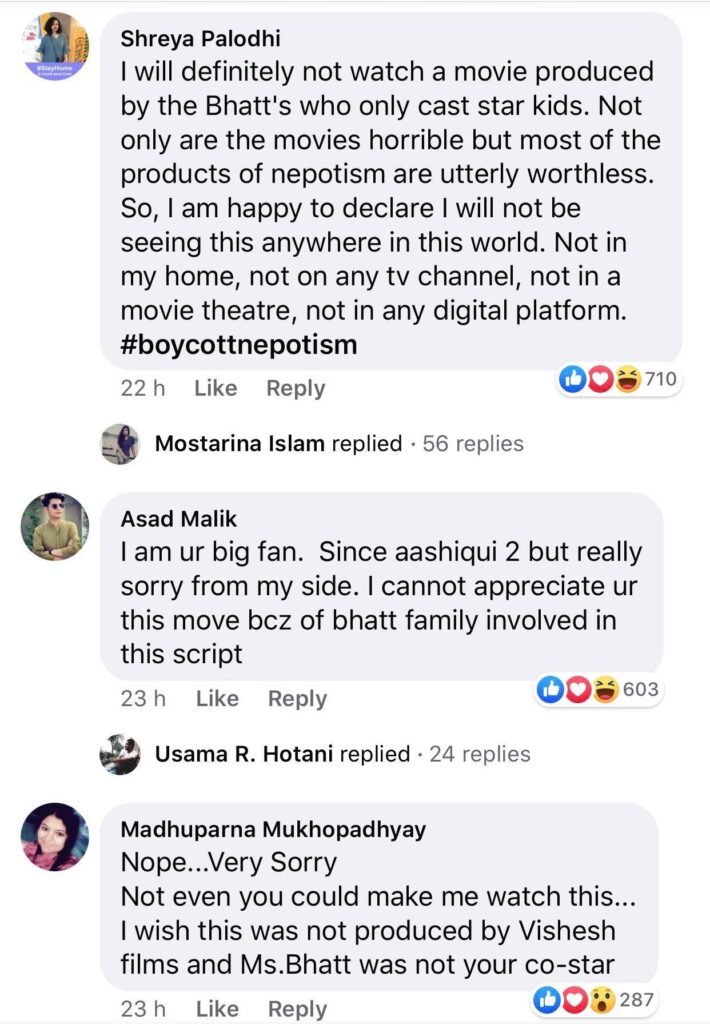Open Madhuparna Mukhopadhyay's profile picture
Screen dimensions: 710x1024
[54, 836]
